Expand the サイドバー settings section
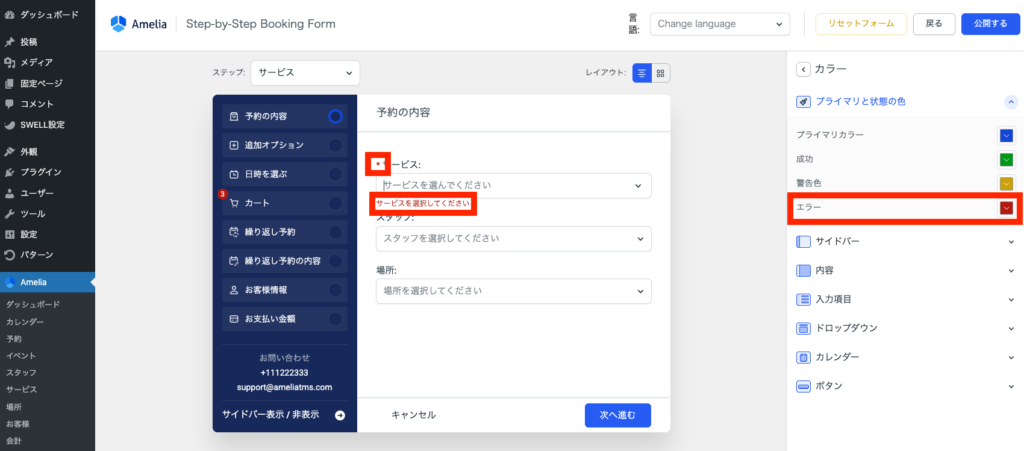The height and width of the screenshot is (451, 1024). pyautogui.click(x=905, y=242)
